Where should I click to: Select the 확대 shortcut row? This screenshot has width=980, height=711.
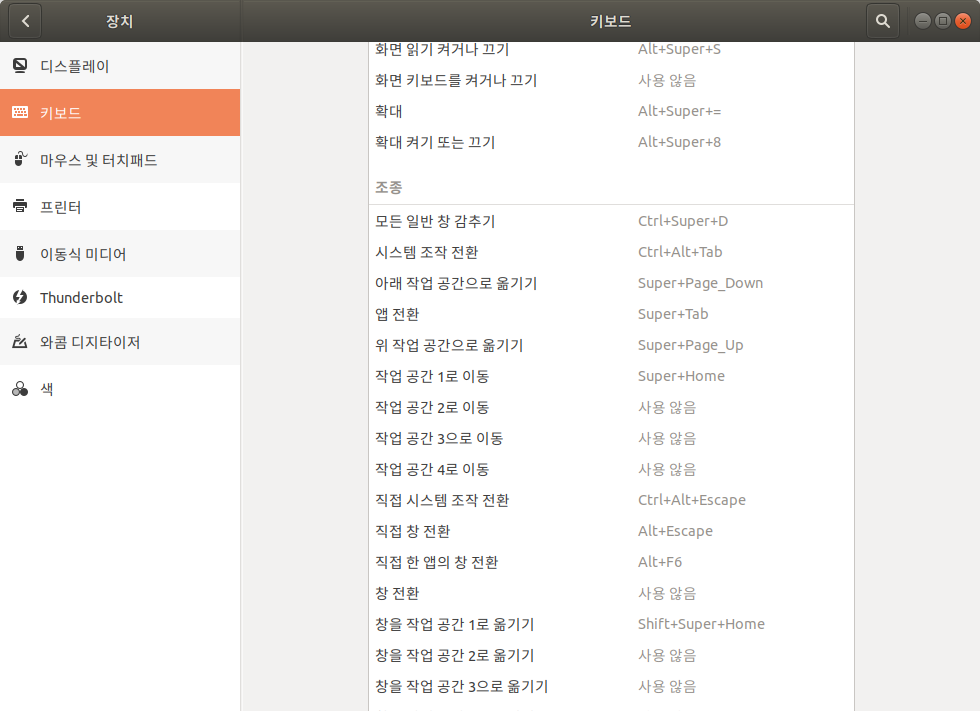(x=611, y=111)
